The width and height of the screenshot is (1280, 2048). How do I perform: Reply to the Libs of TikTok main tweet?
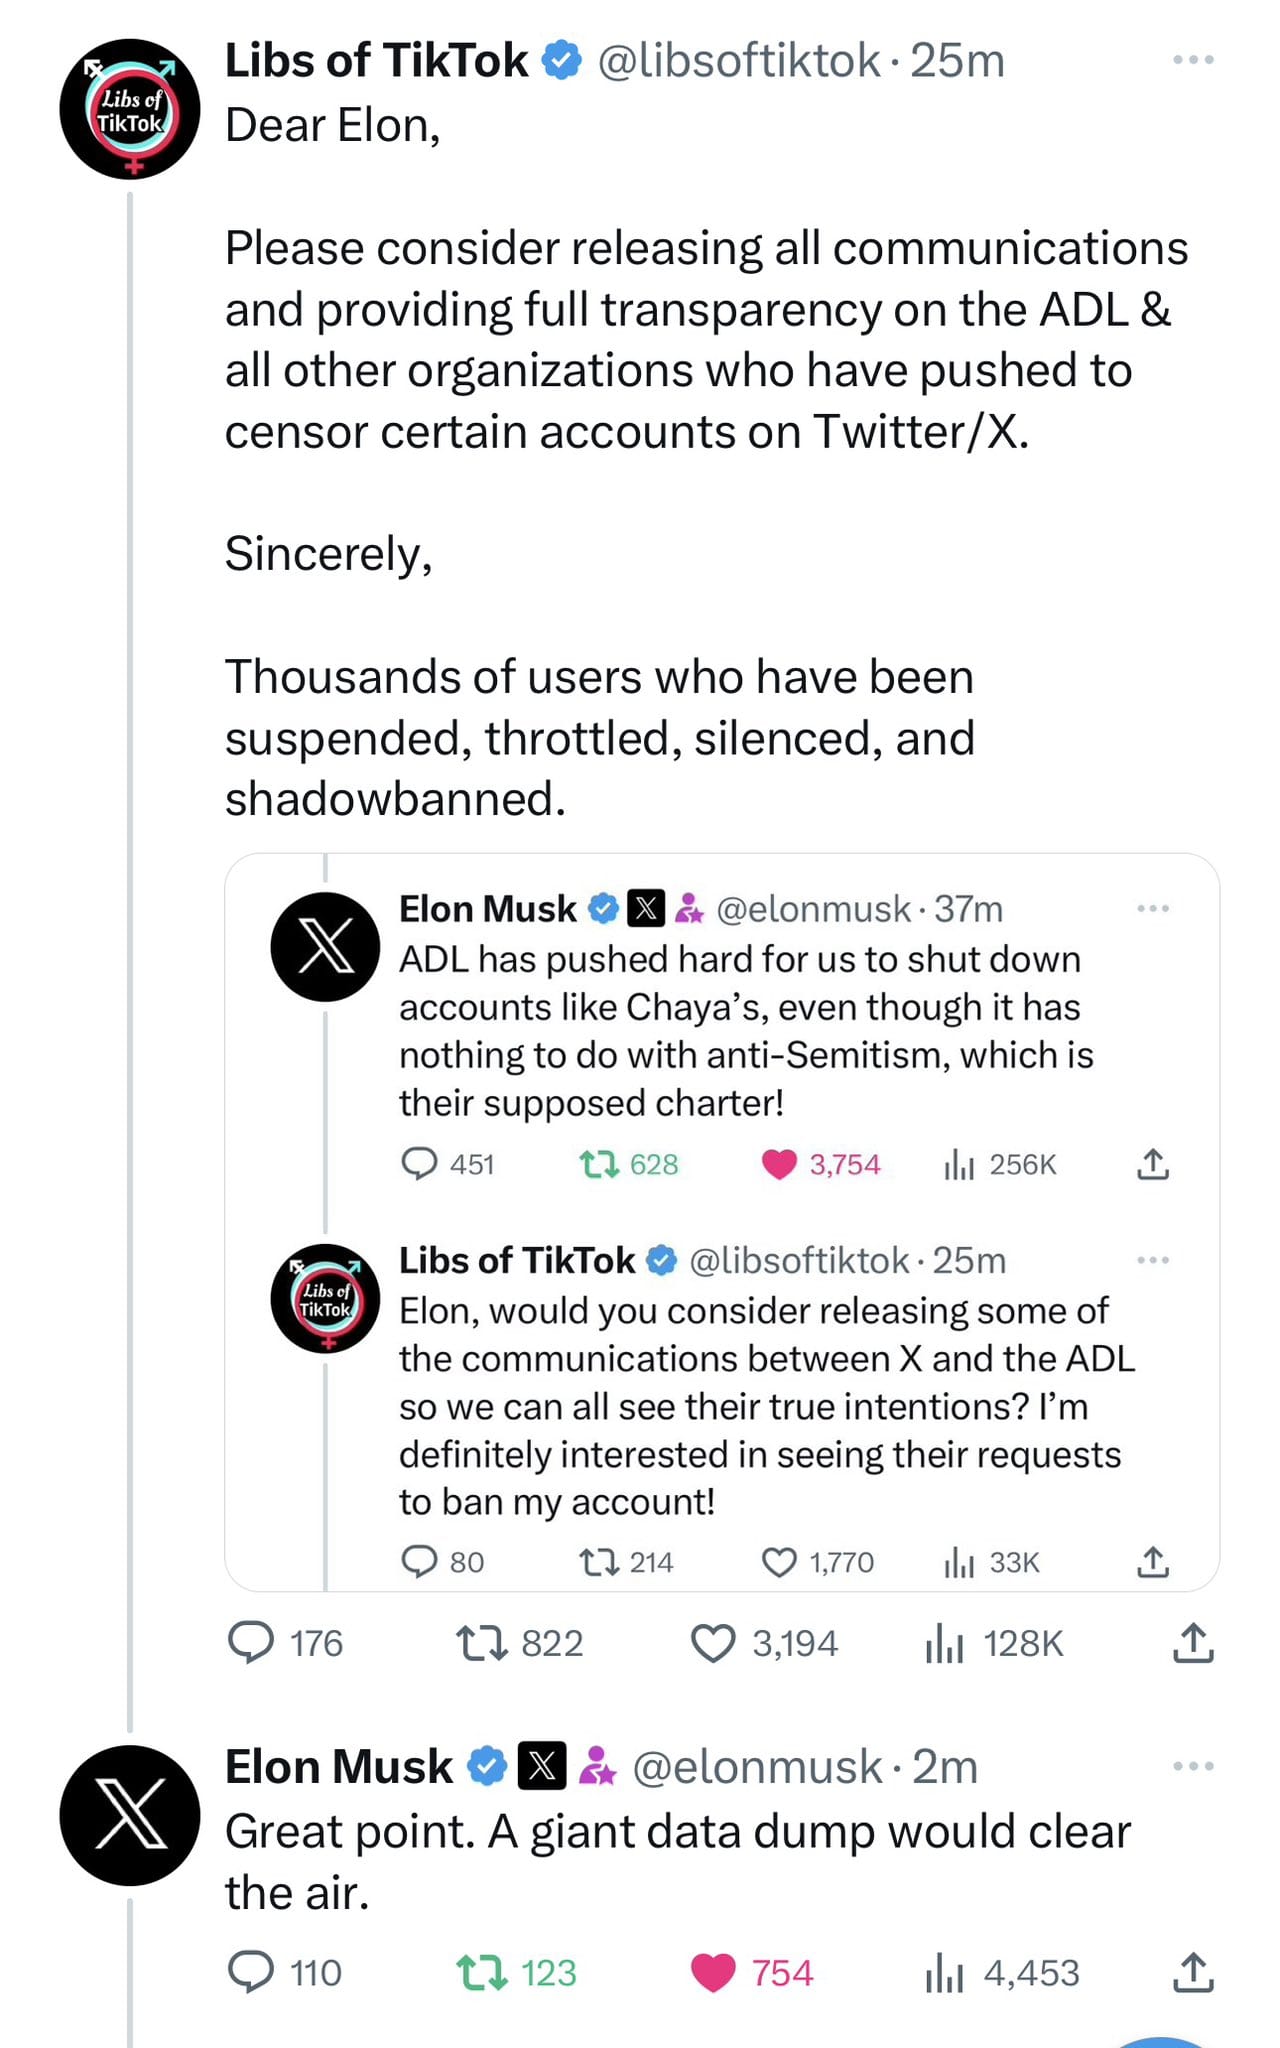tap(251, 1643)
